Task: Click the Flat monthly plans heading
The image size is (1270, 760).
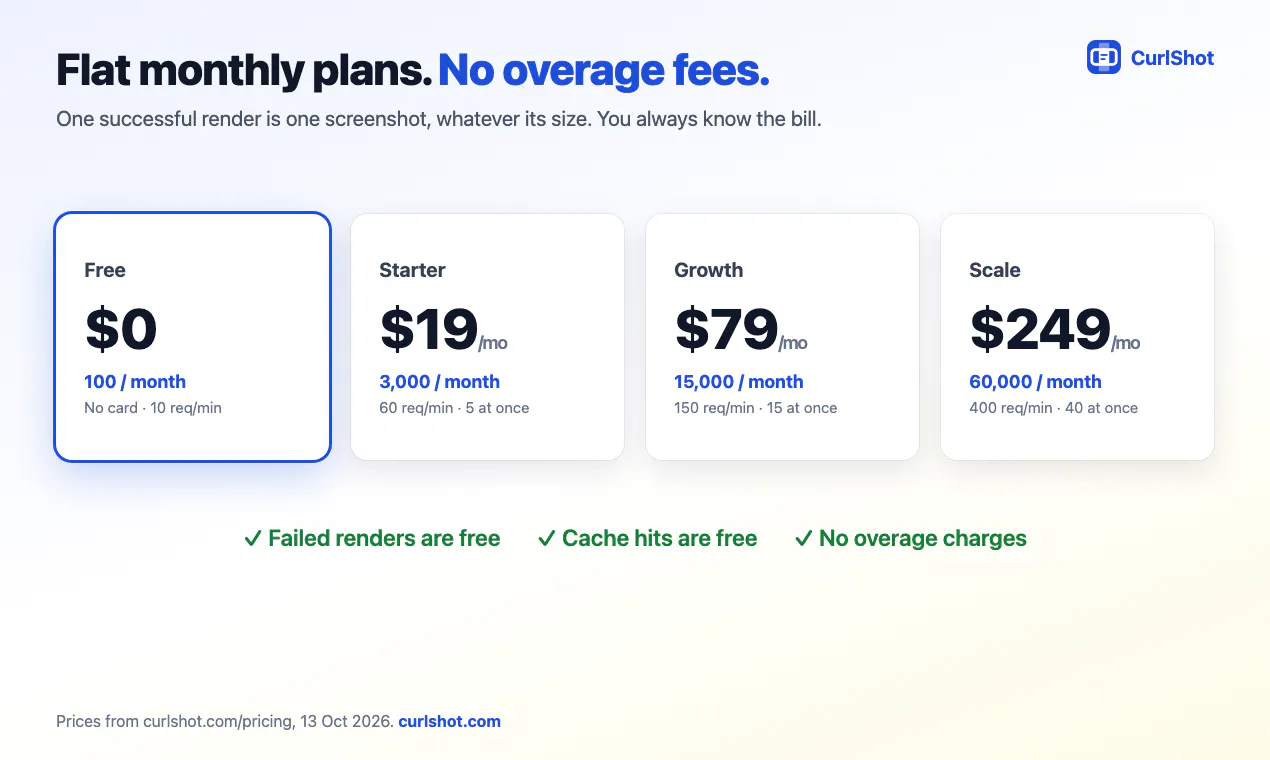Action: pyautogui.click(x=244, y=71)
